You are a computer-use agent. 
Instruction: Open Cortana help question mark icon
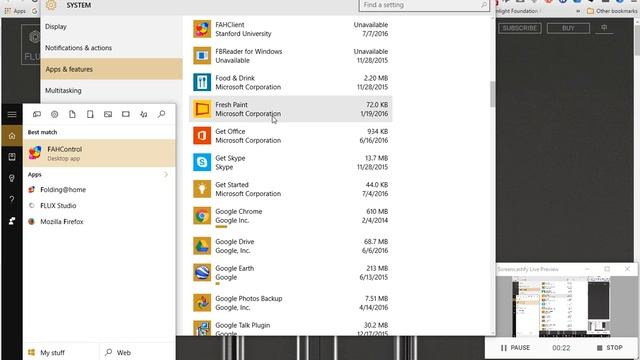12,199
